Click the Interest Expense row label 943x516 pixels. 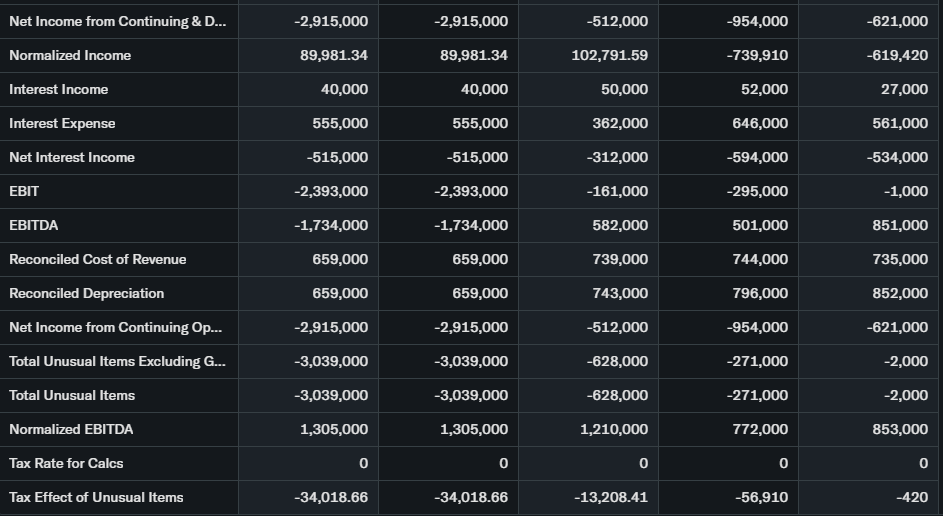click(x=62, y=123)
